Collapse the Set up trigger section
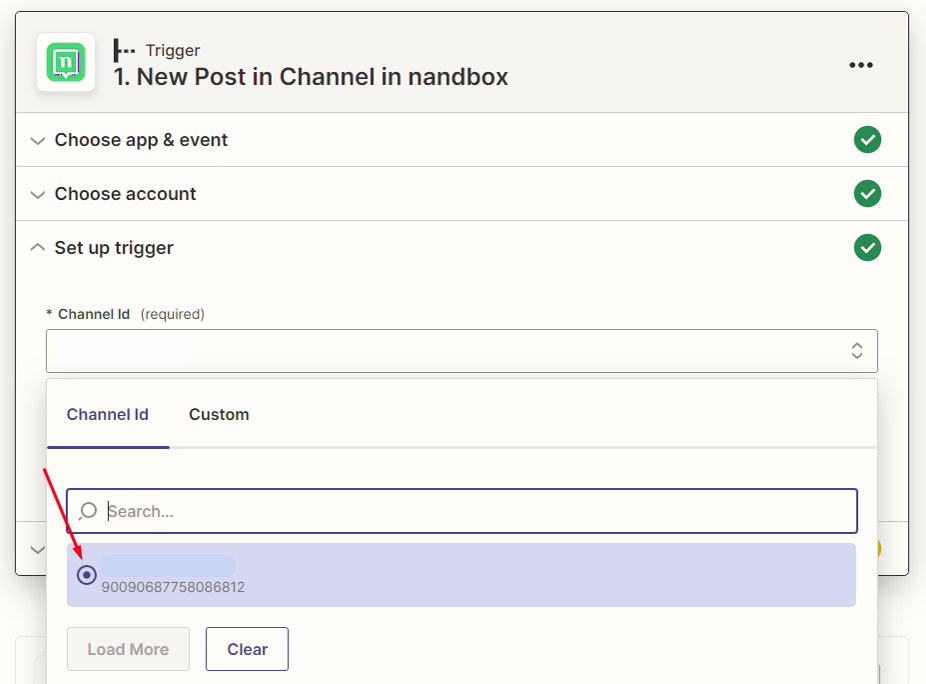The height and width of the screenshot is (684, 926). click(114, 248)
